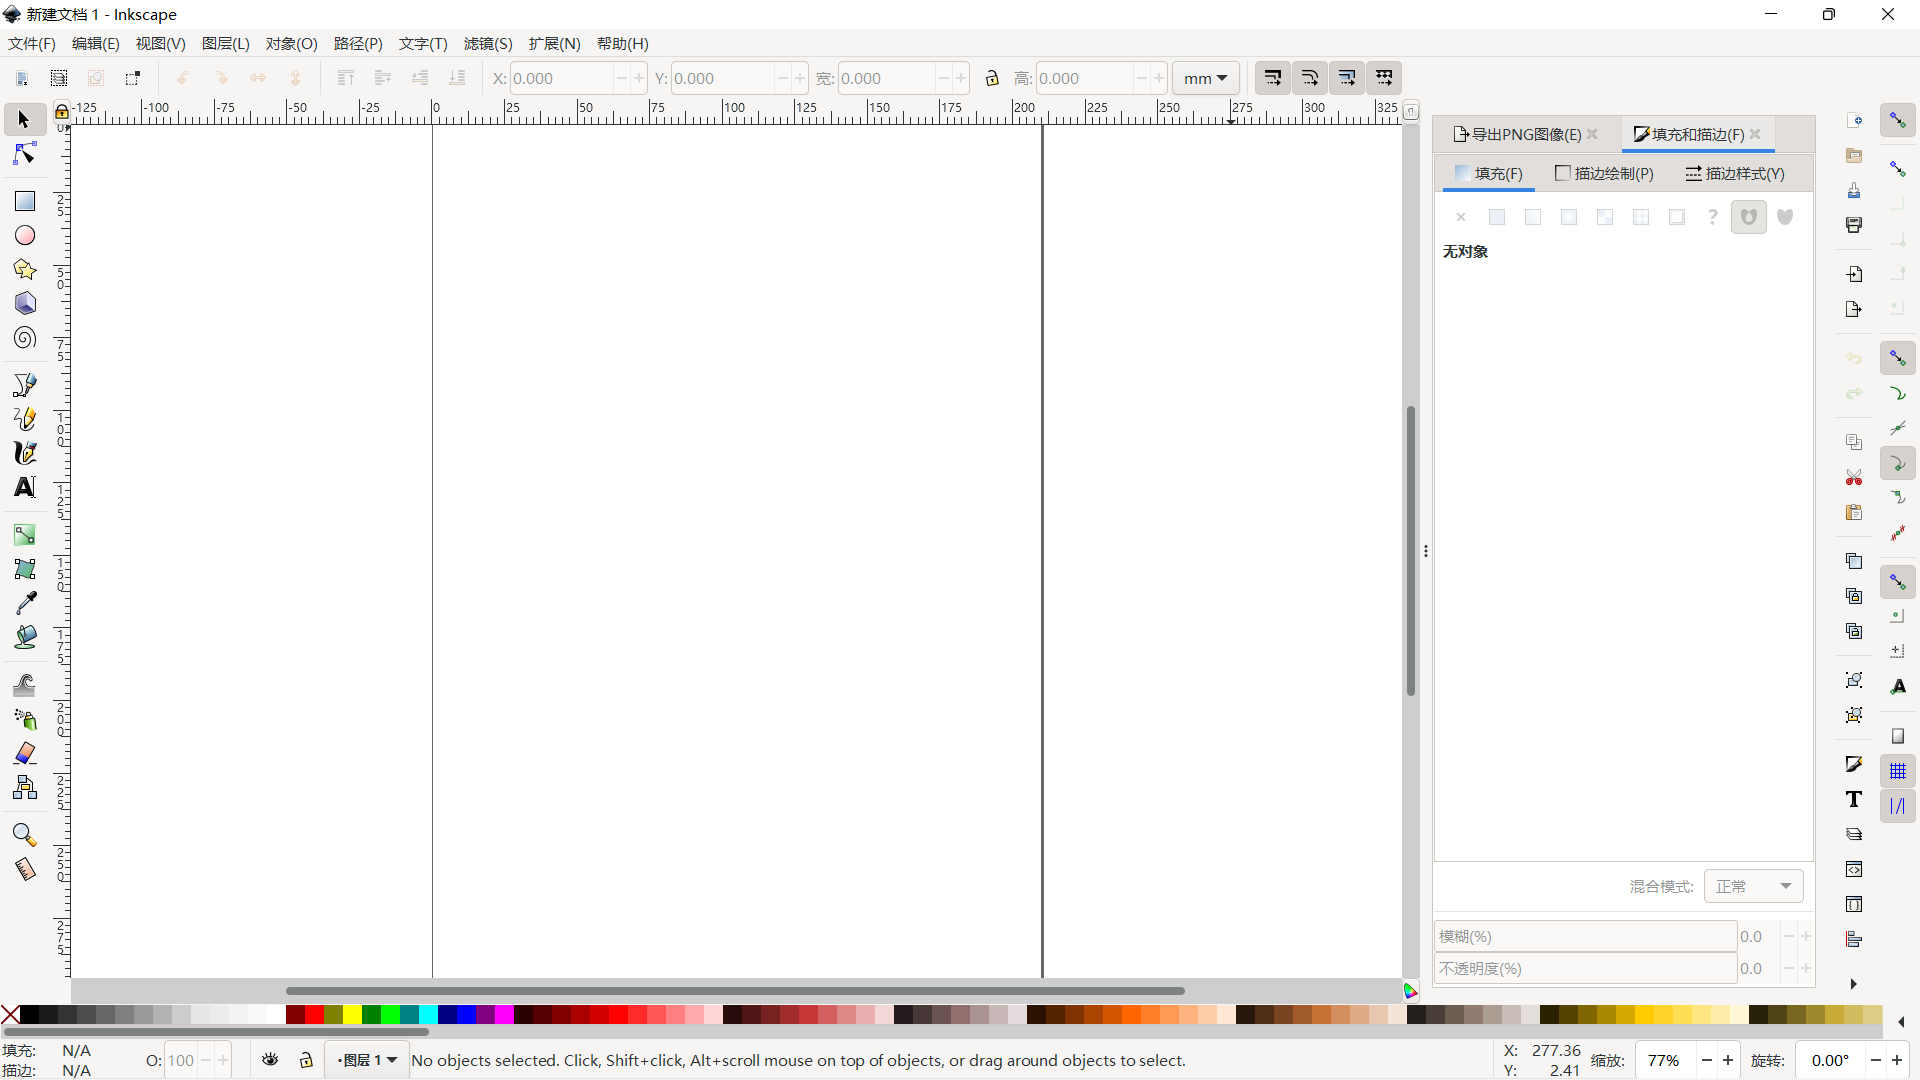Image resolution: width=1920 pixels, height=1080 pixels.
Task: Select the Eraser tool
Action: click(x=25, y=753)
